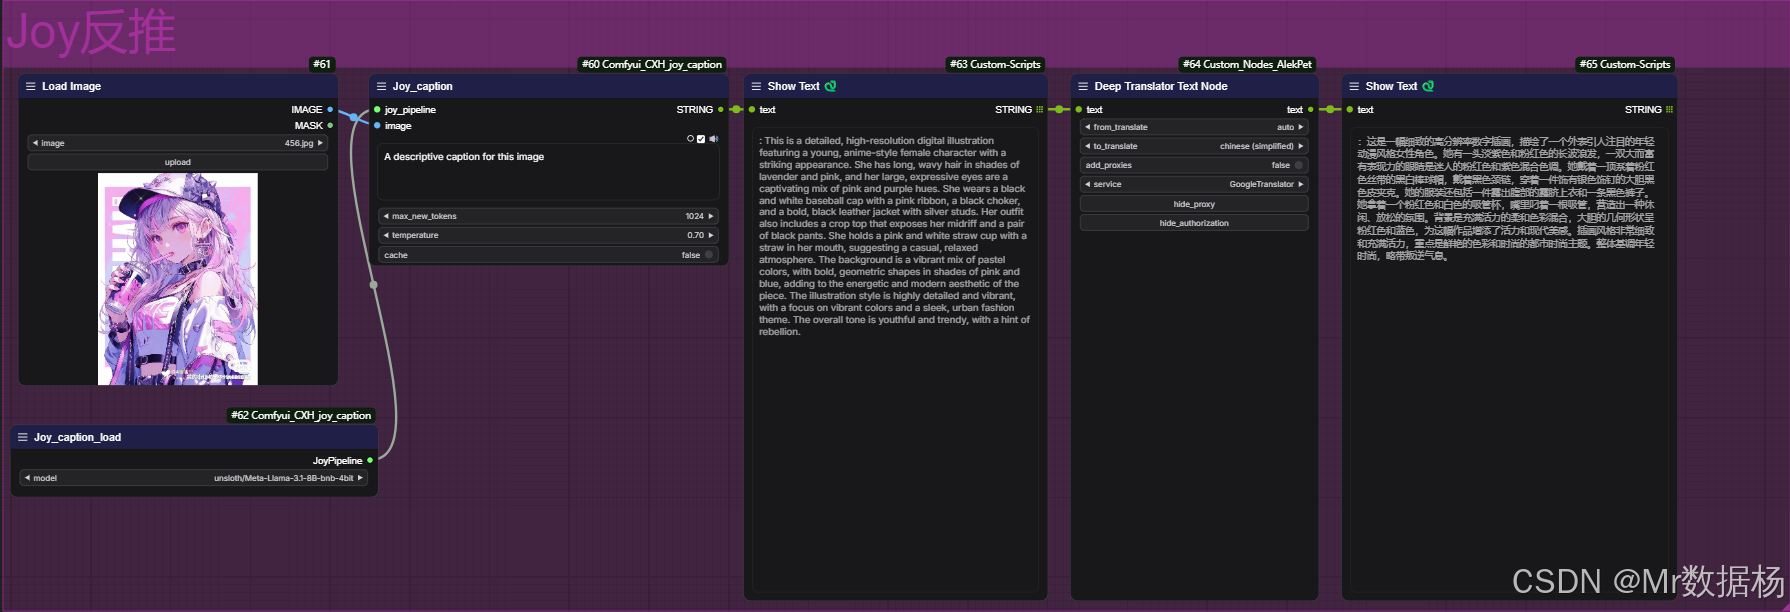Open the image file dropdown showing 456.jpg
Image resolution: width=1790 pixels, height=612 pixels.
pyautogui.click(x=178, y=143)
